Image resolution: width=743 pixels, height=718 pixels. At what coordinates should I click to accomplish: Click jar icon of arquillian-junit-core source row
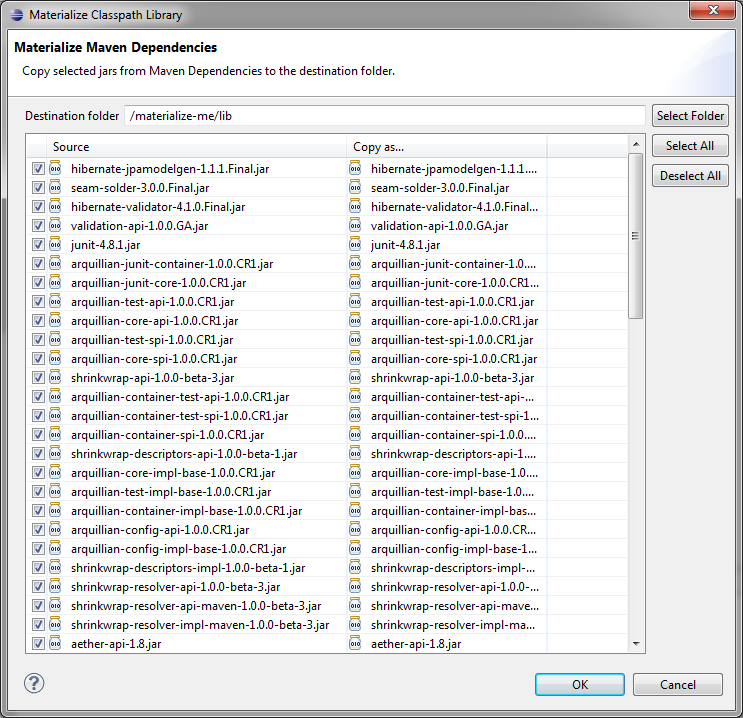[x=55, y=282]
